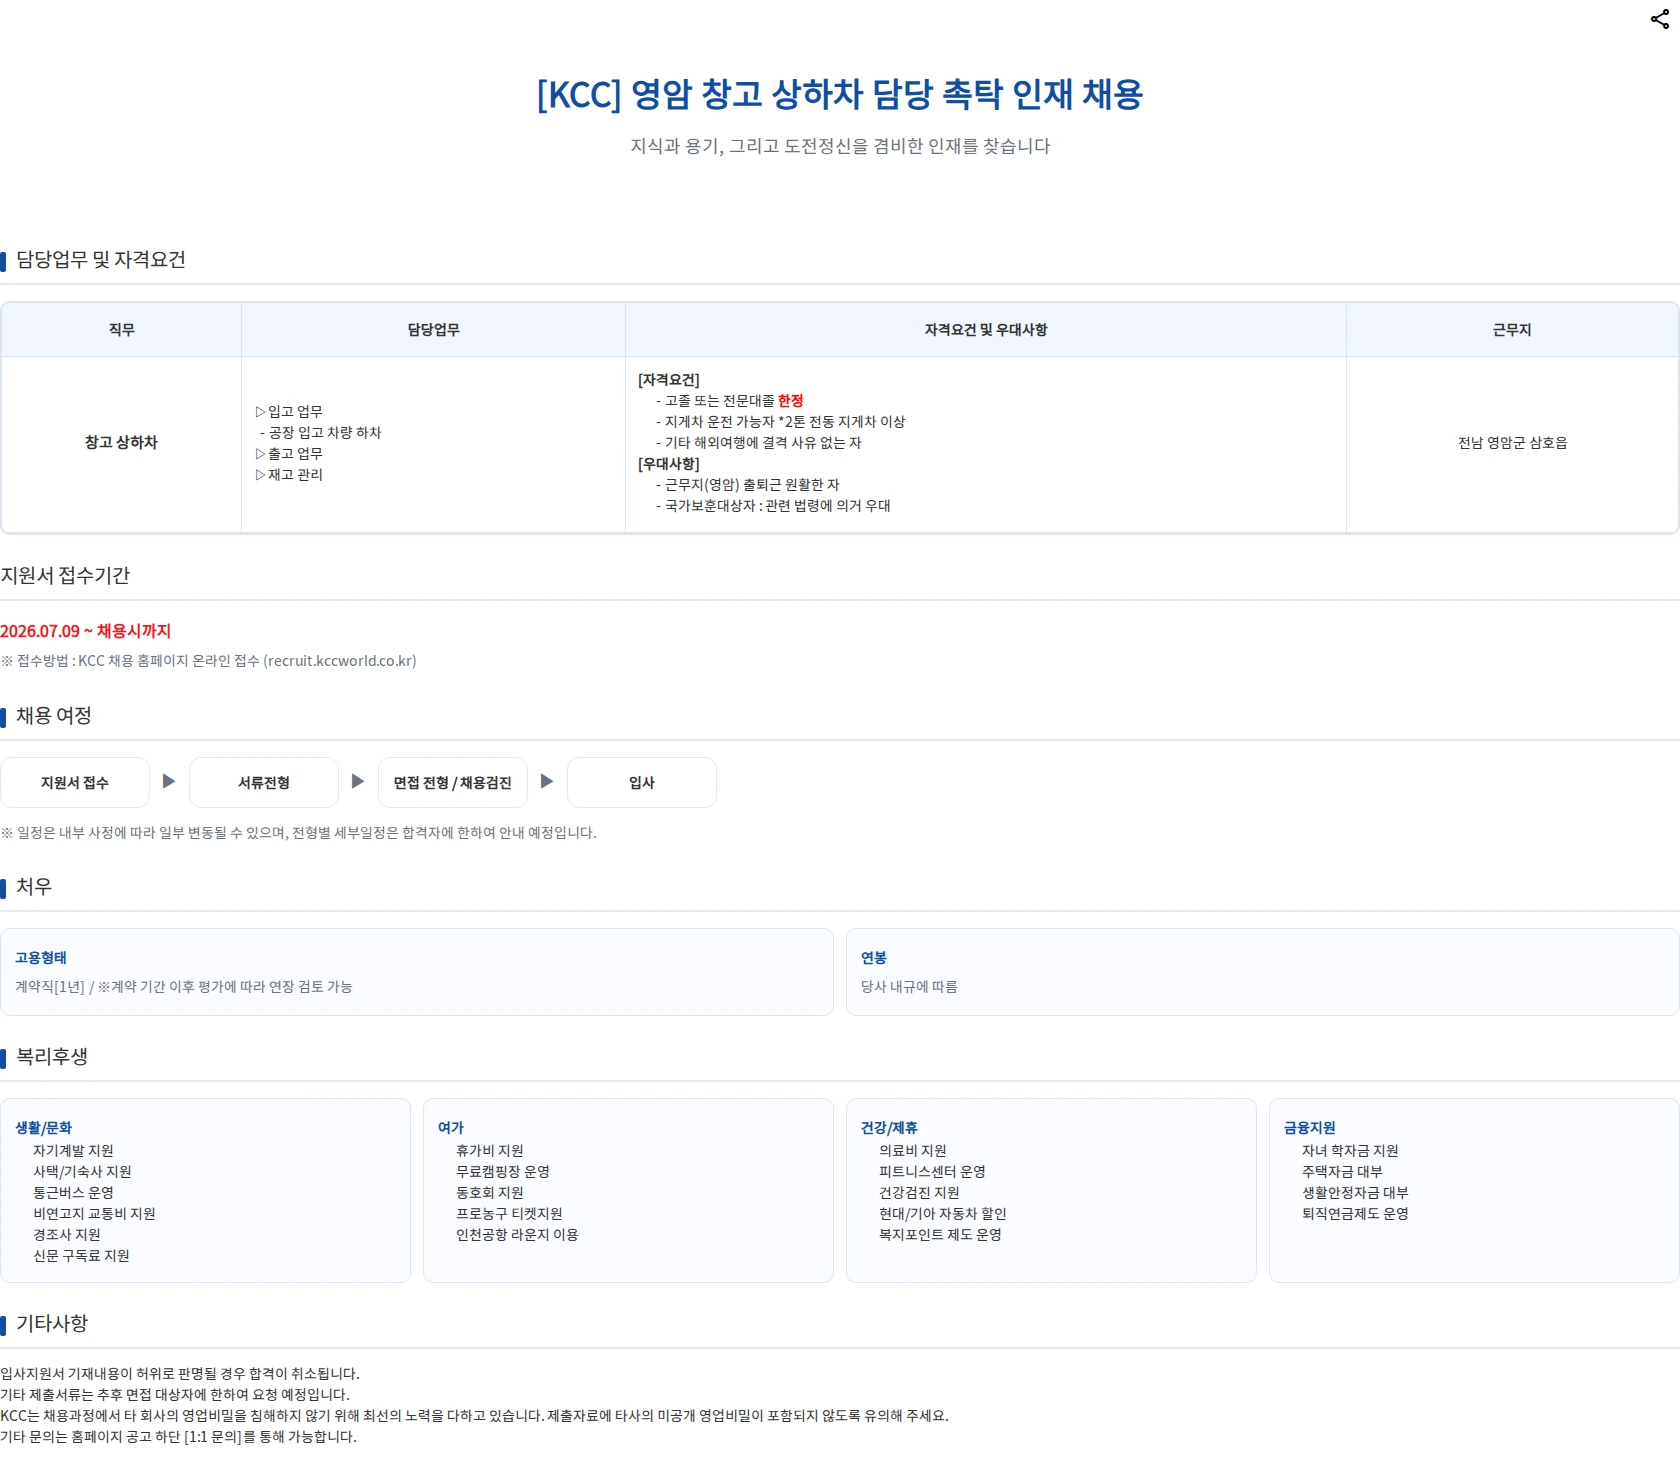Click the 기타사항 section heading
Viewport: 1680px width, 1476px height.
point(52,1324)
